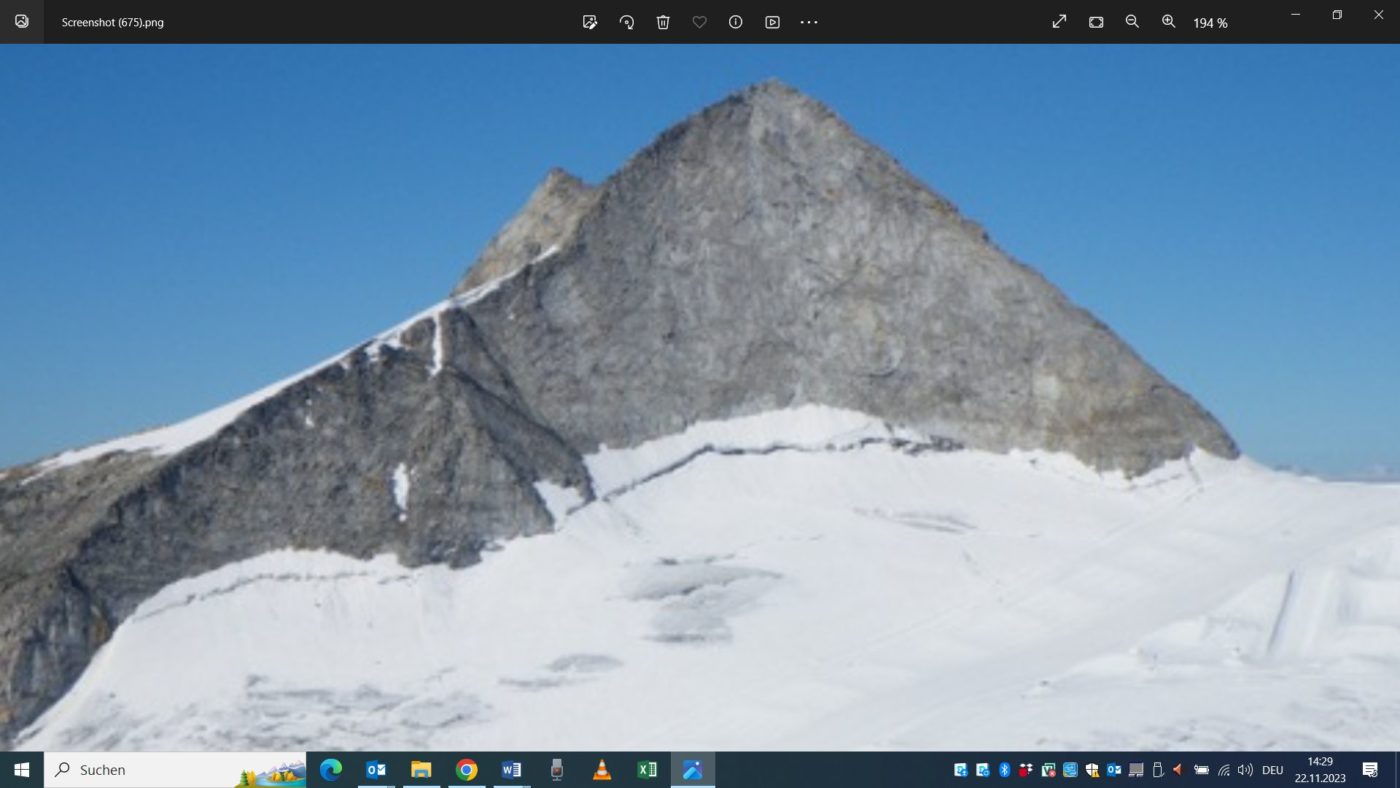Click the Photos app icon beside the filename

[x=22, y=21]
